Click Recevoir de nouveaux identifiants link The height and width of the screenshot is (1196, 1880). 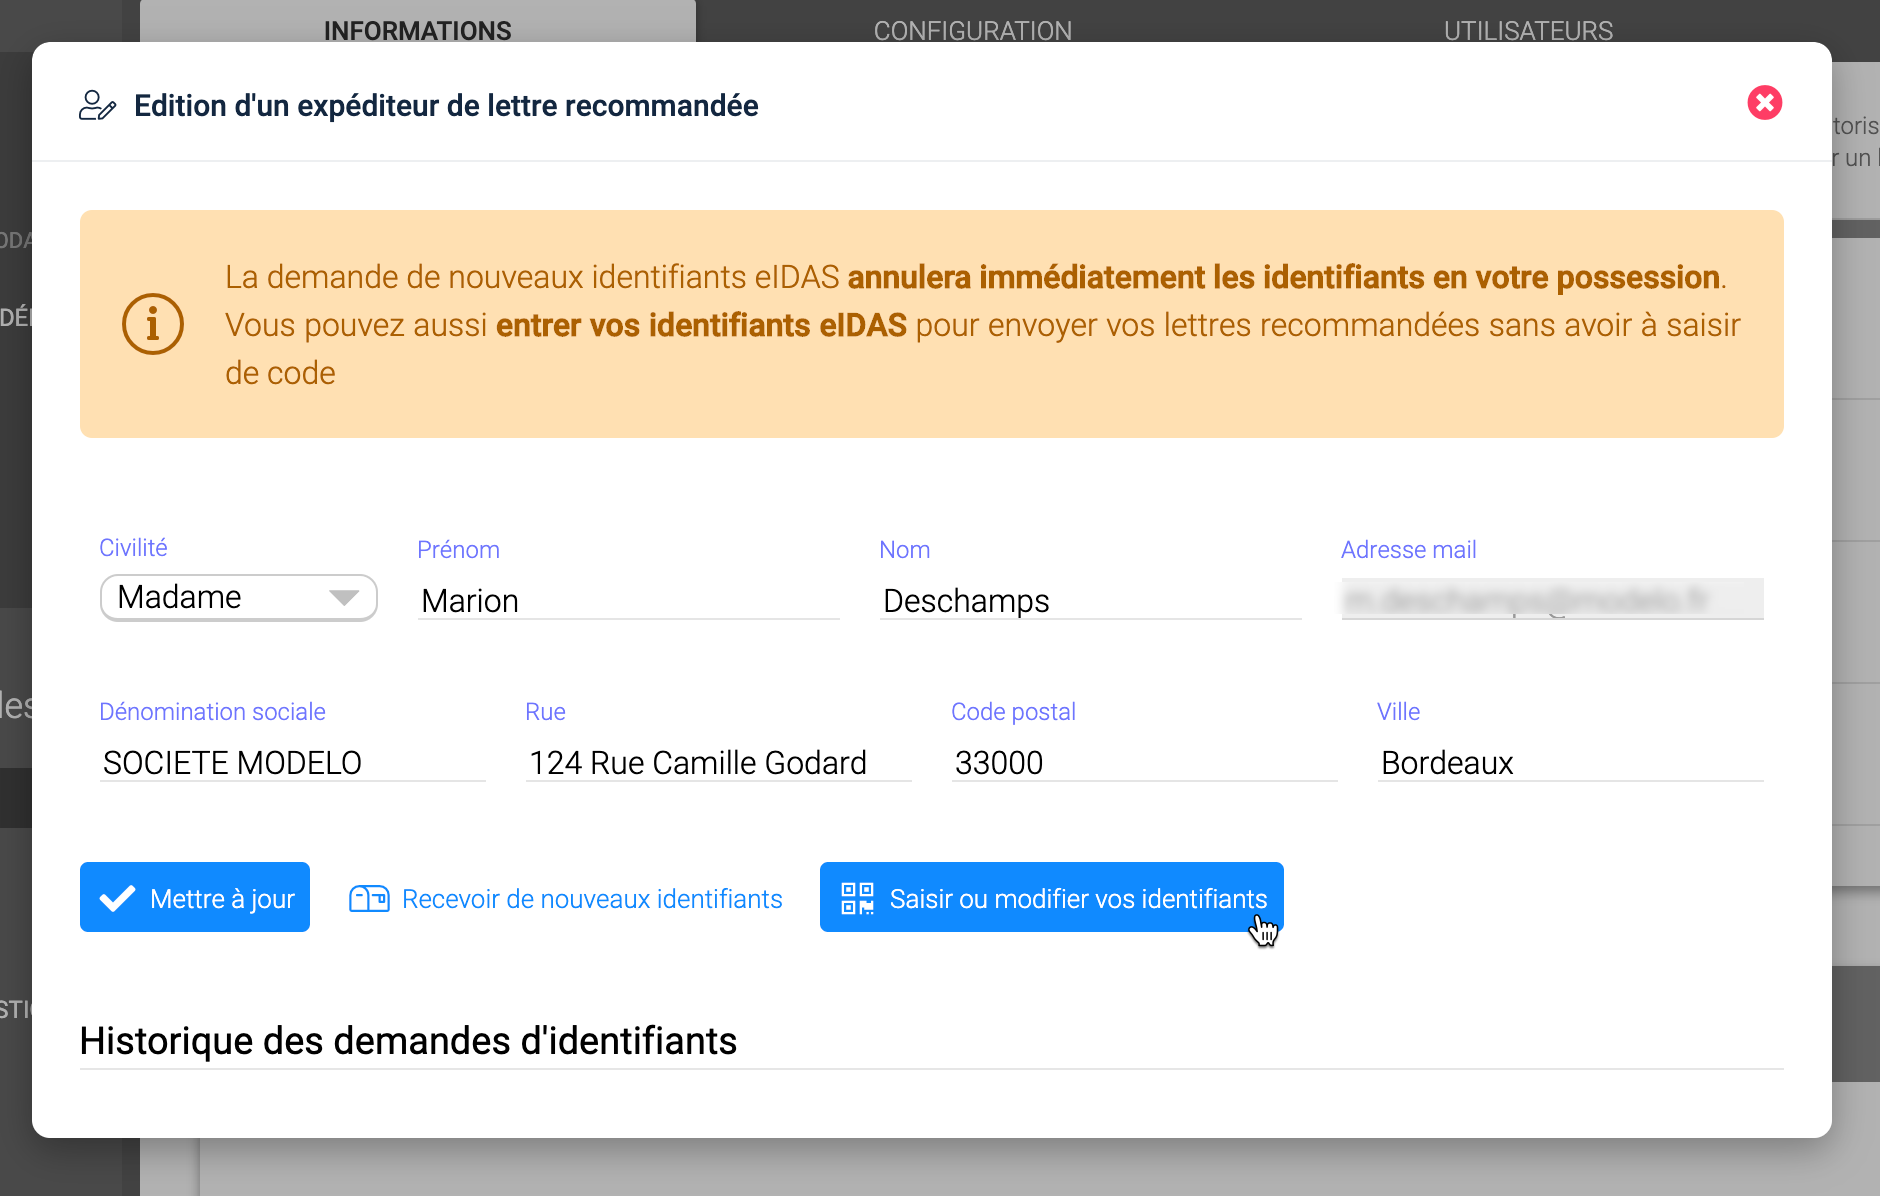point(591,899)
